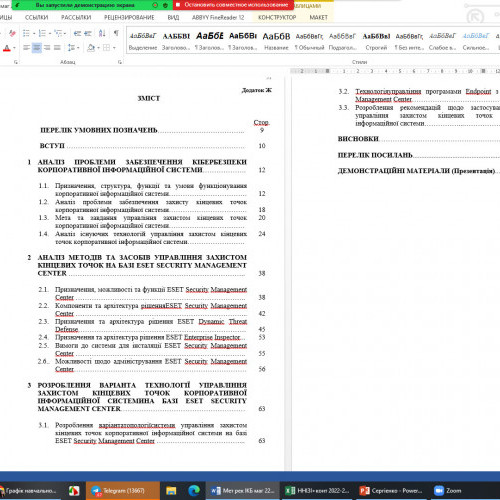Decrease the paragraph indent
500x500 pixels.
[x=77, y=33]
